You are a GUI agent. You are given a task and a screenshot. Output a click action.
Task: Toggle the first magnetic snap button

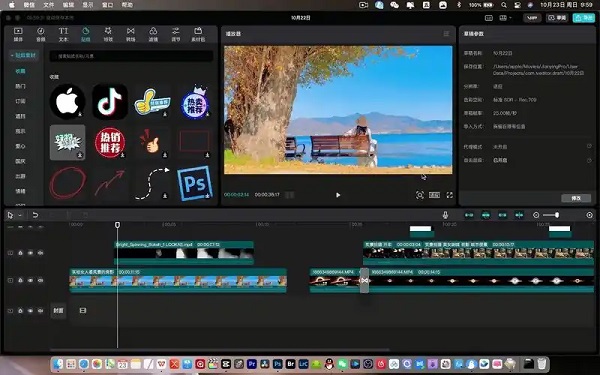(469, 215)
